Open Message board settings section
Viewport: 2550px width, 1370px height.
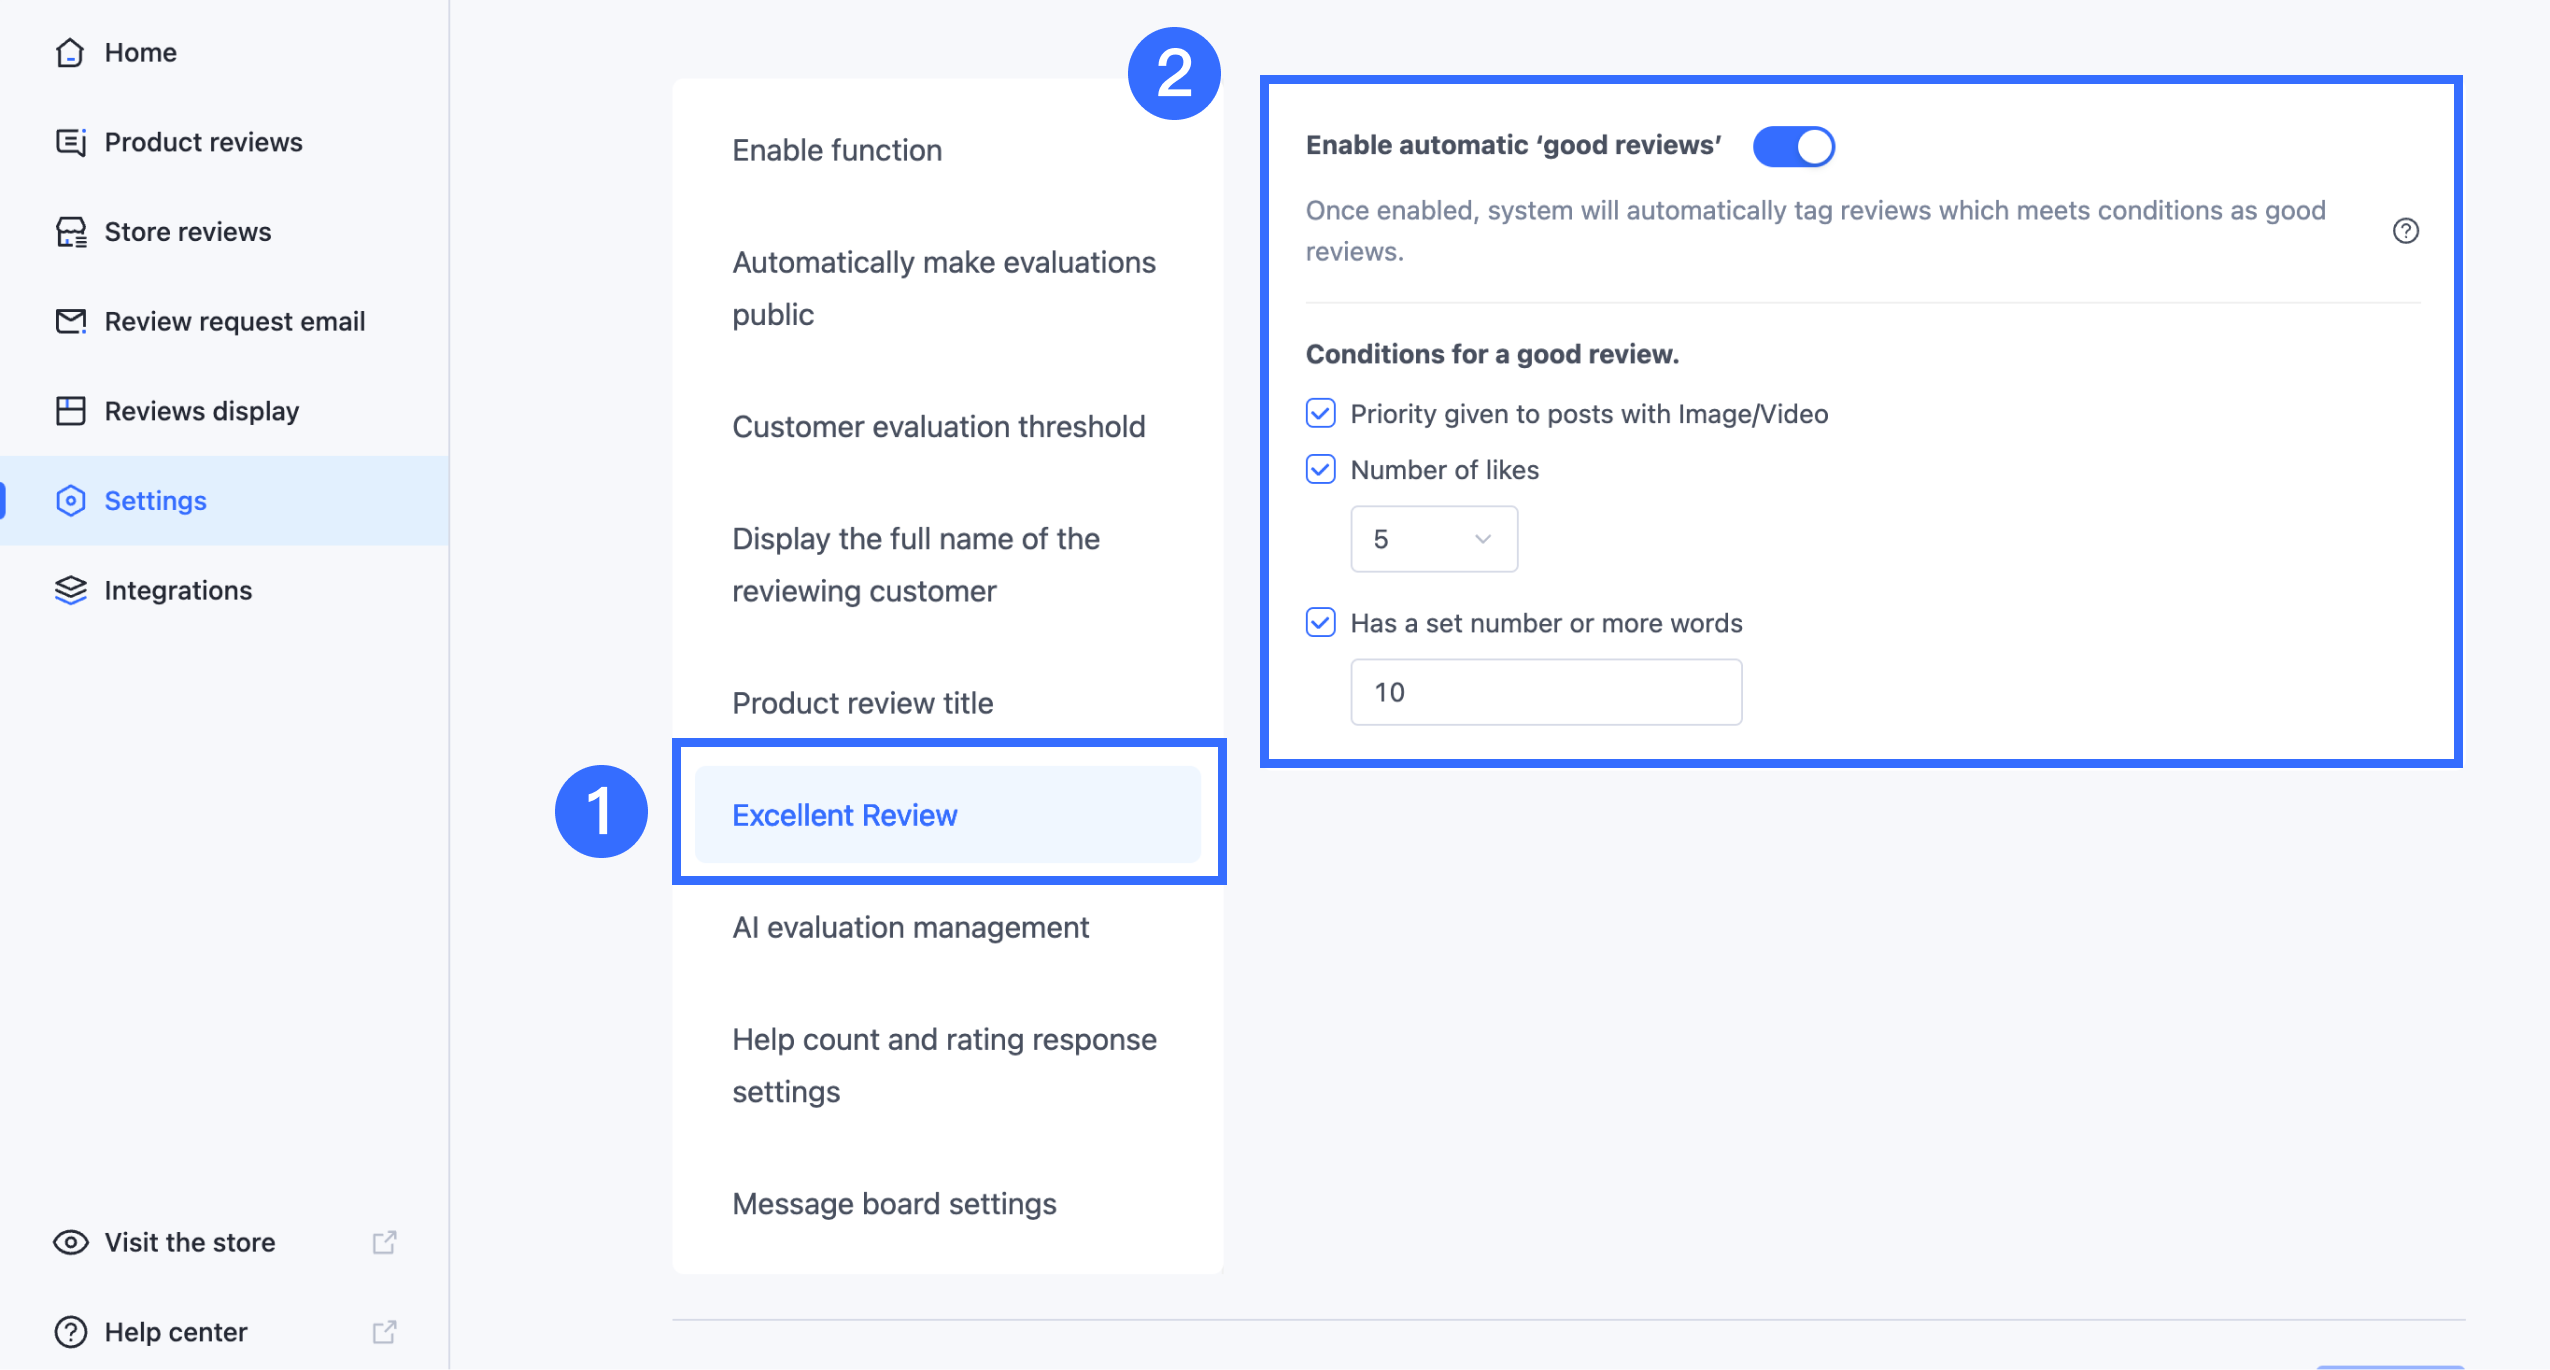(894, 1203)
